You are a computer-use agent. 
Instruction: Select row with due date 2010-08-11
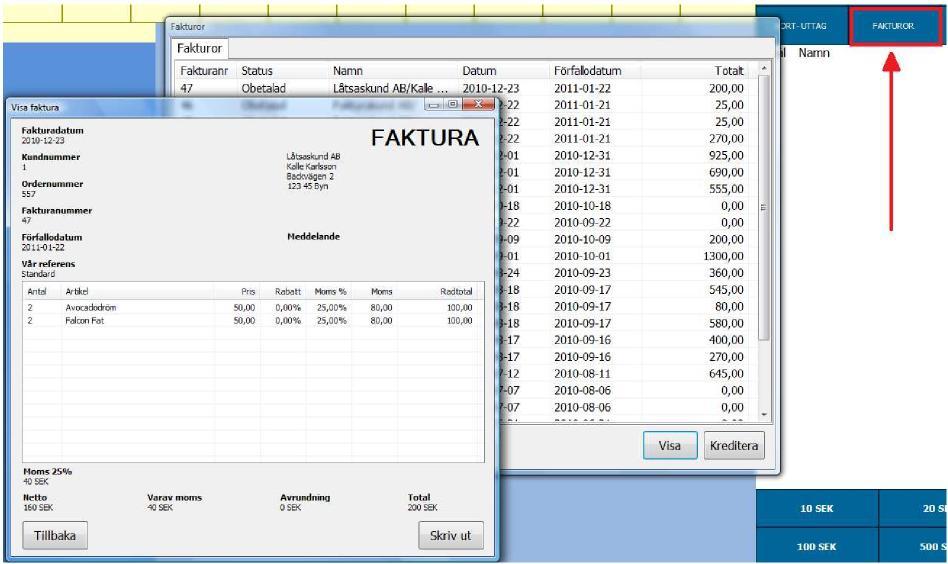click(x=625, y=374)
